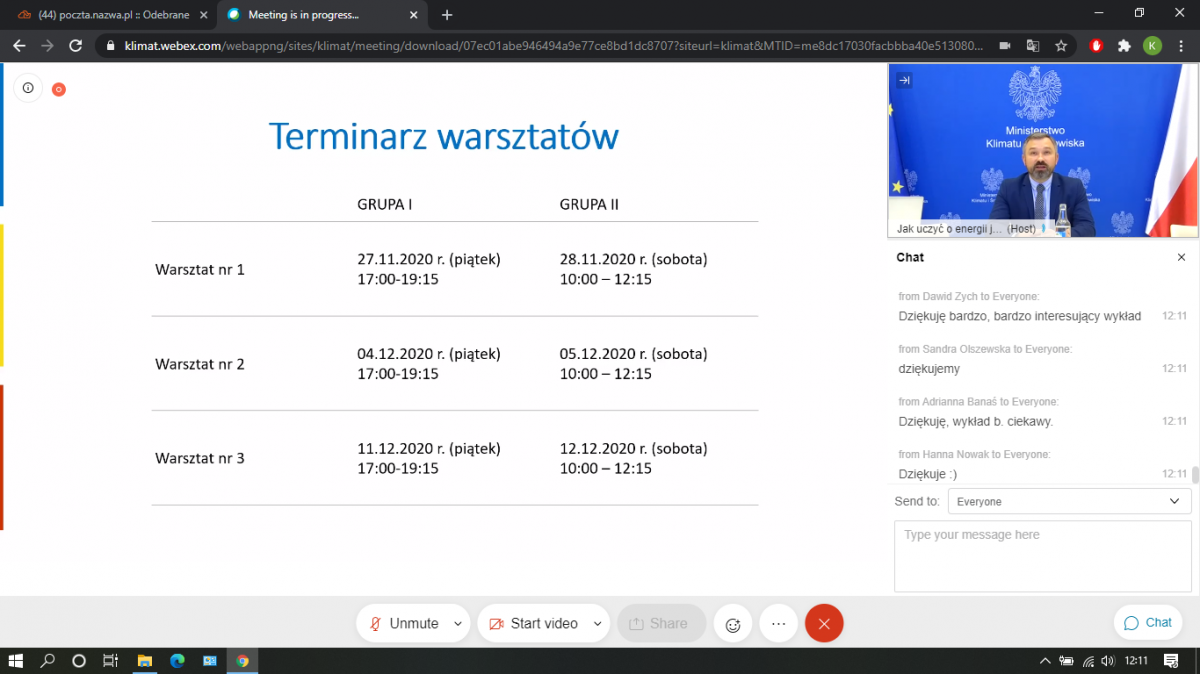Open the Mail app on the taskbar
This screenshot has width=1200, height=674.
(x=210, y=661)
